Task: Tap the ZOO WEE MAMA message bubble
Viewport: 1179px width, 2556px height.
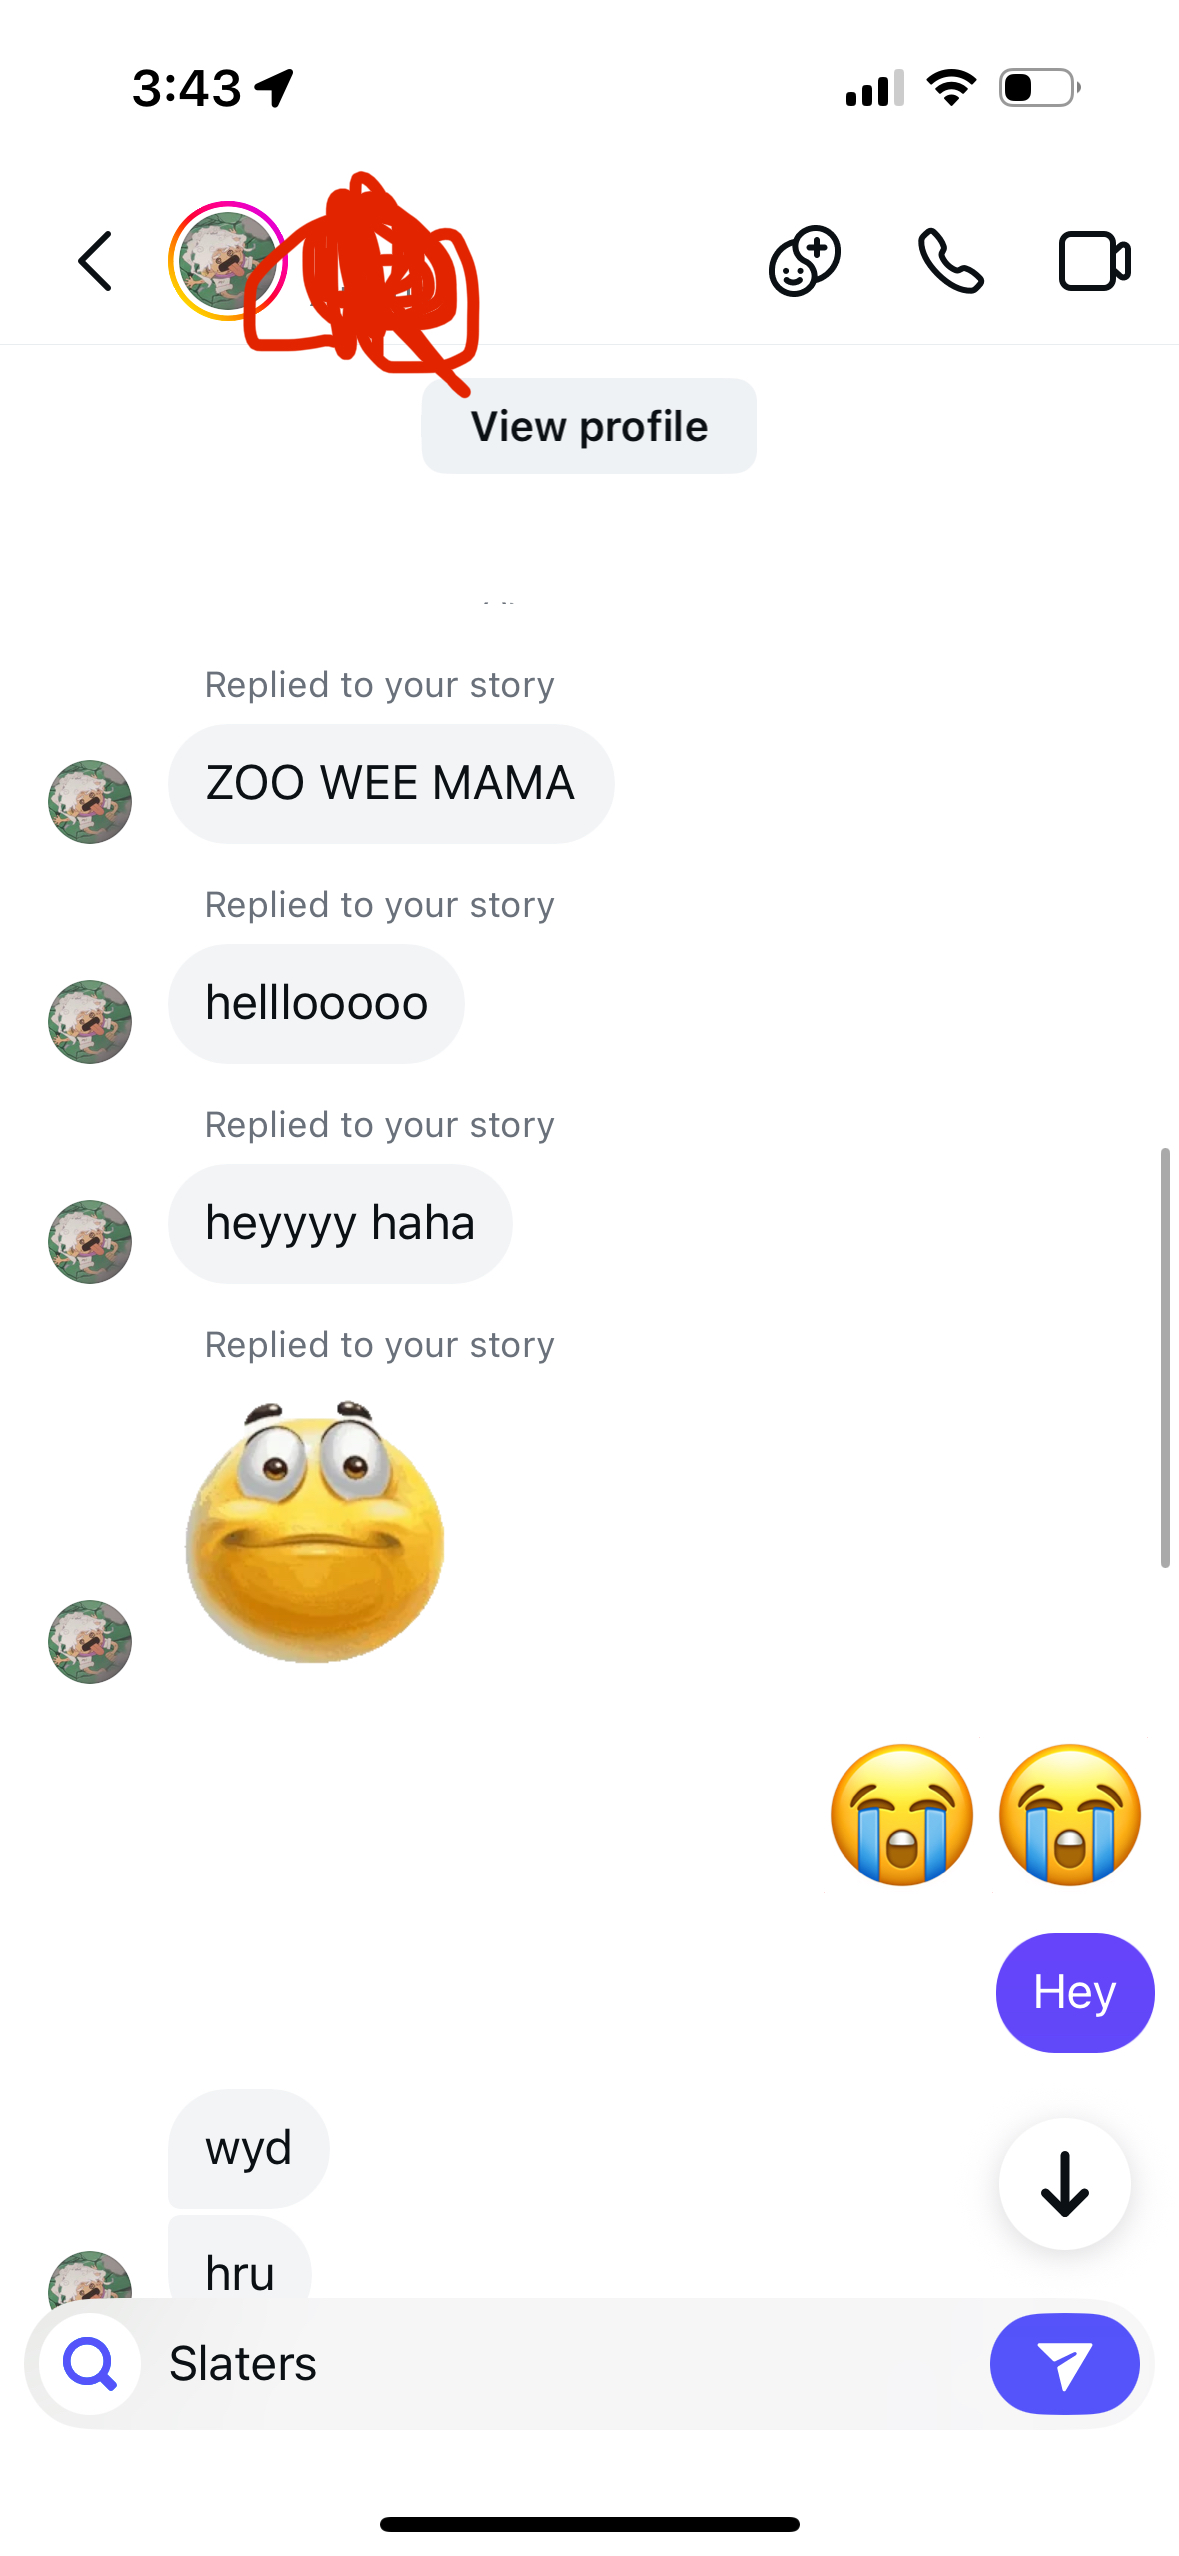Action: (x=390, y=783)
